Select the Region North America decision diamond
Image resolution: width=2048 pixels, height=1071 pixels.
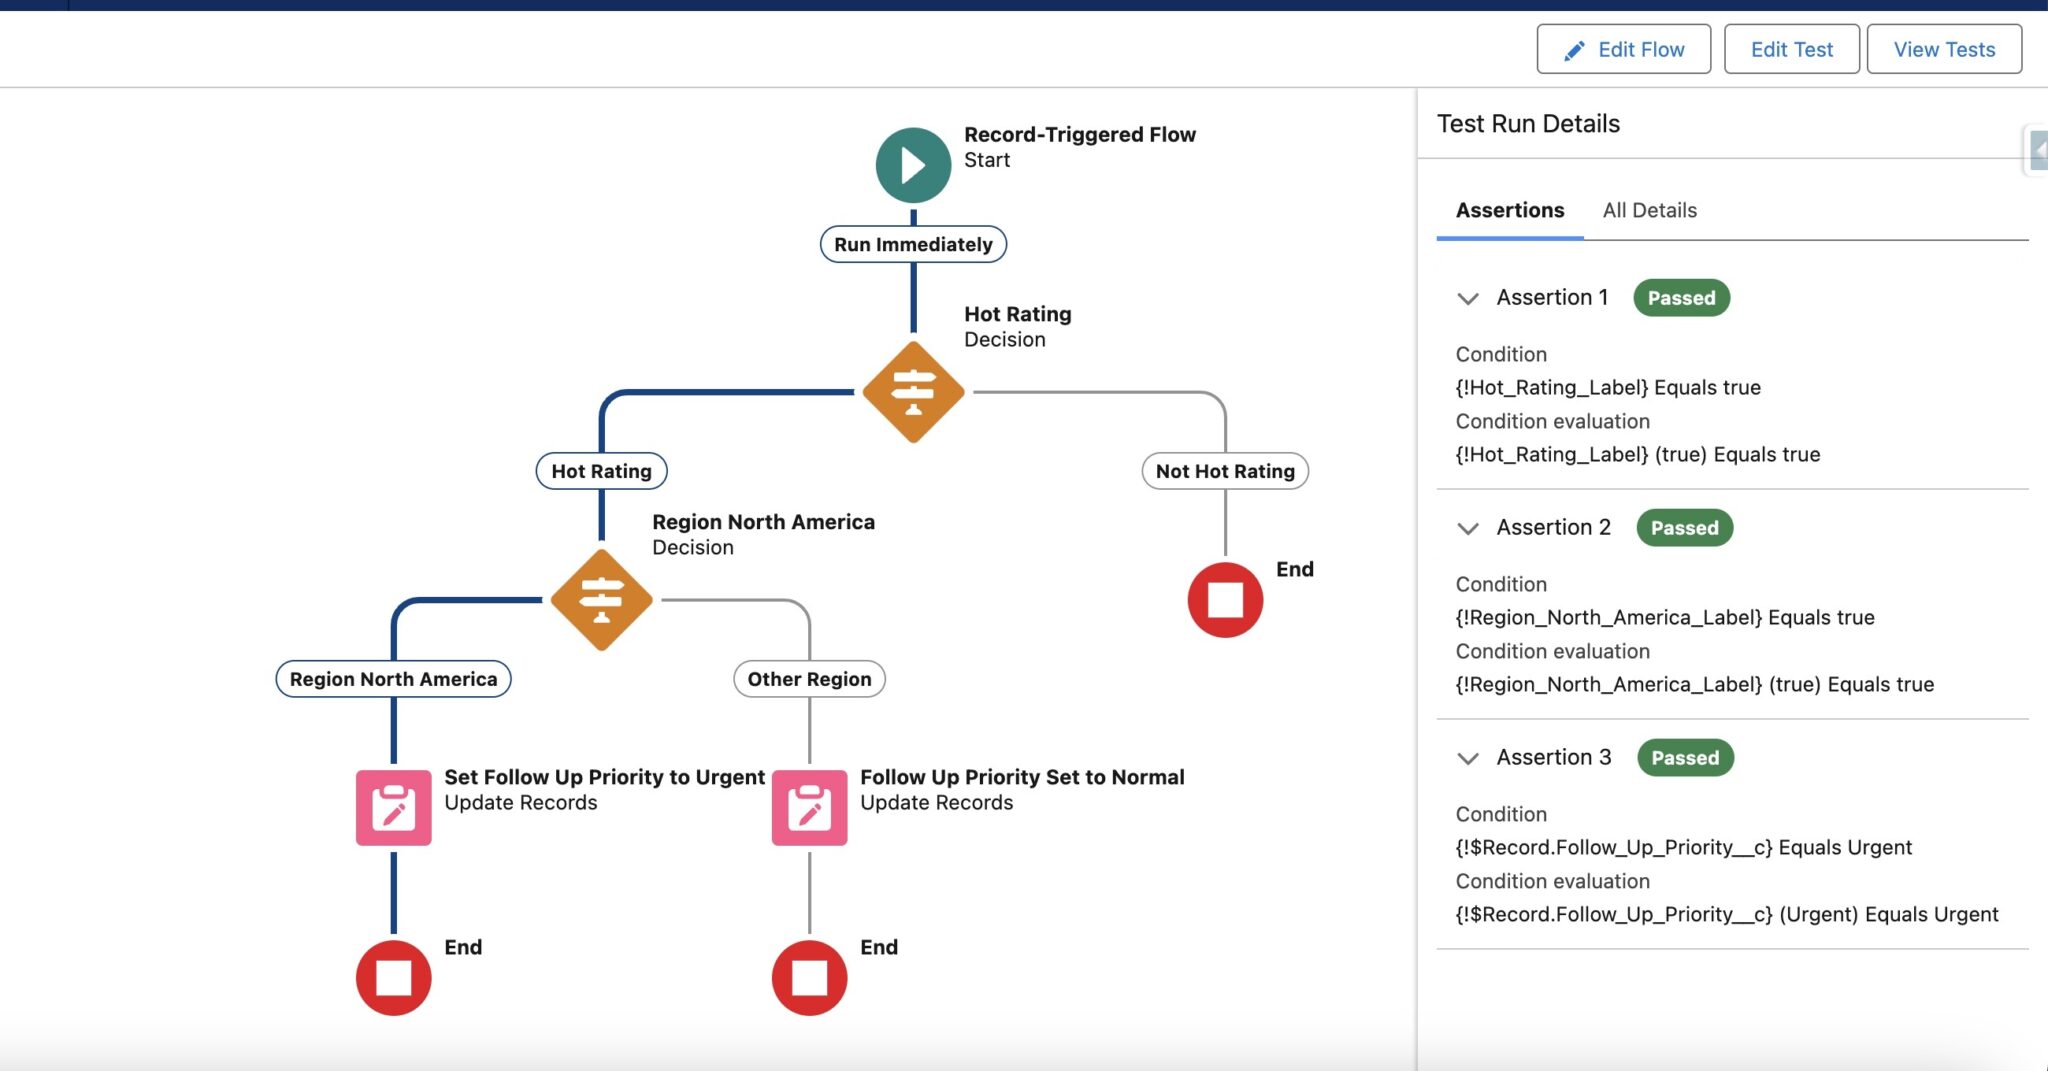coord(601,600)
